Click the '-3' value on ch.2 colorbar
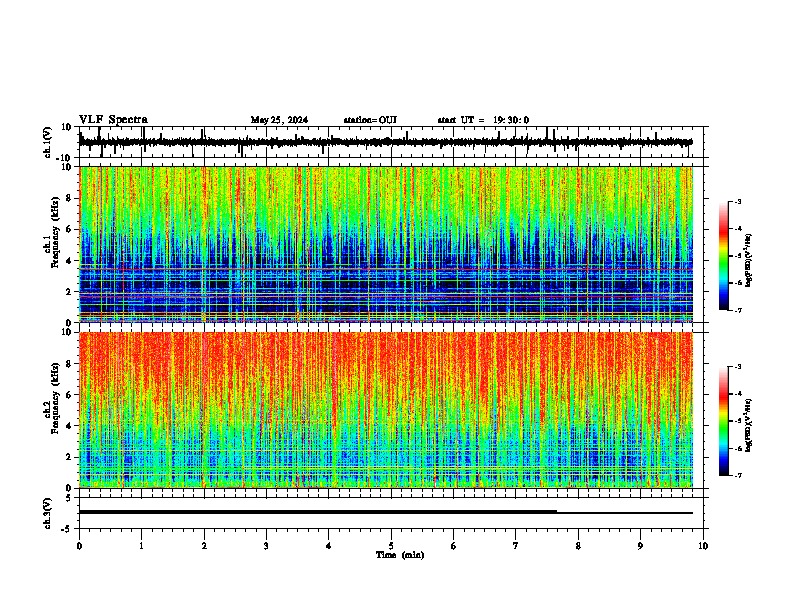 [737, 367]
